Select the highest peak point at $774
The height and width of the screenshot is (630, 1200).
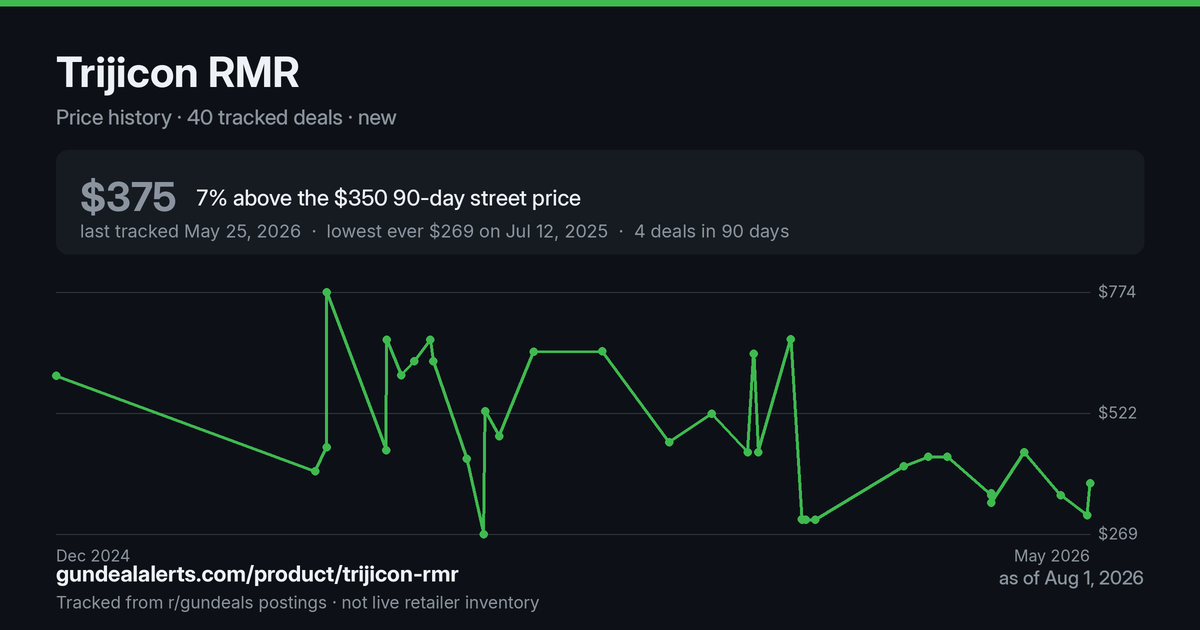click(327, 292)
